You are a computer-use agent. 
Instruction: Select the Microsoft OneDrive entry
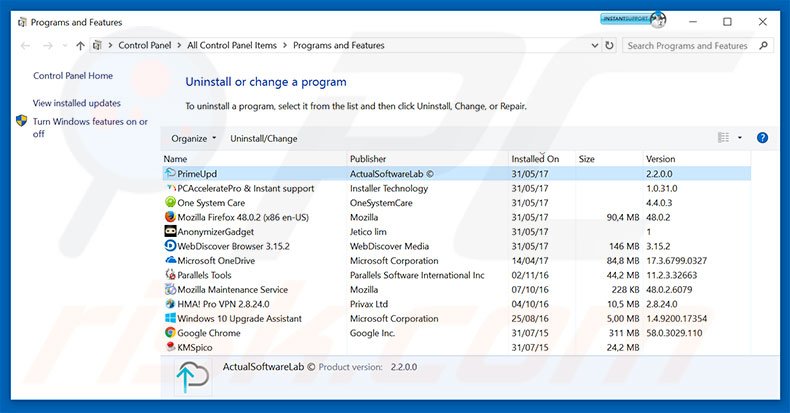[456, 260]
